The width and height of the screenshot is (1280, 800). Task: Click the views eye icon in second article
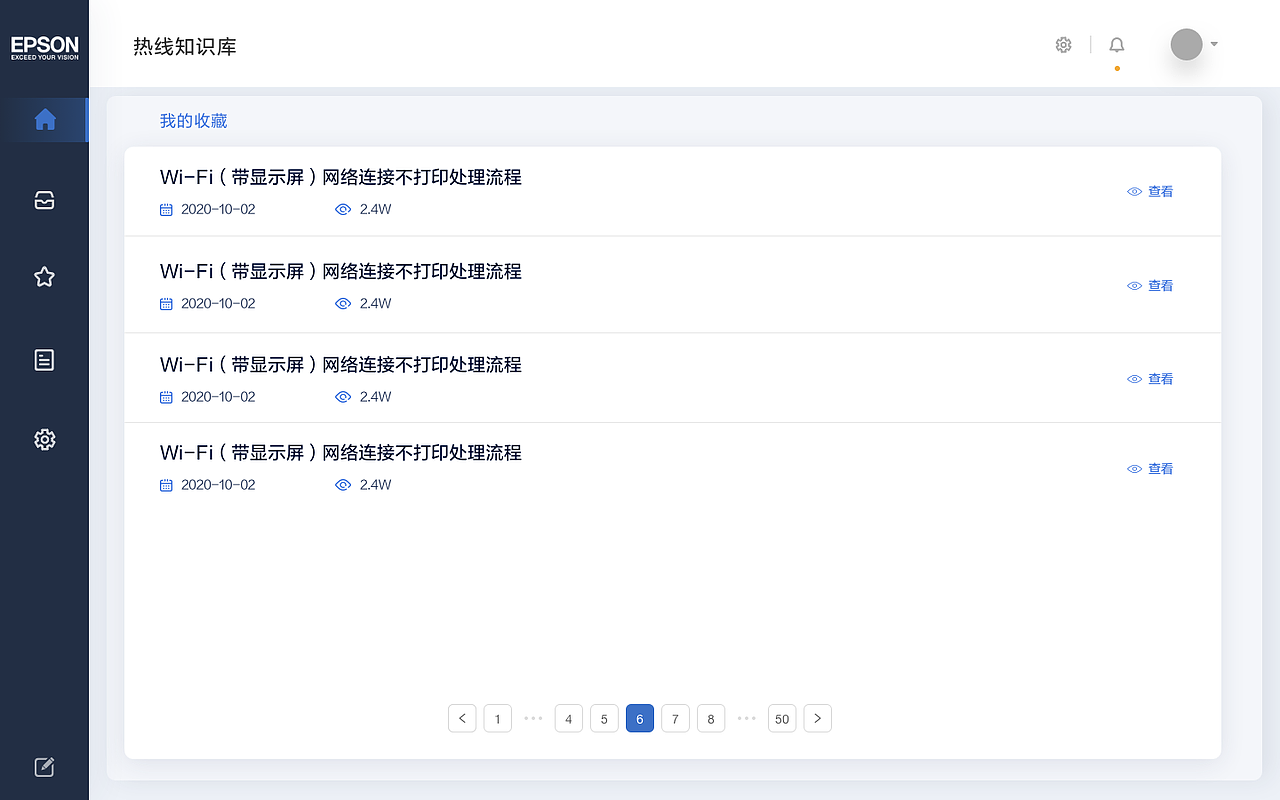tap(343, 304)
